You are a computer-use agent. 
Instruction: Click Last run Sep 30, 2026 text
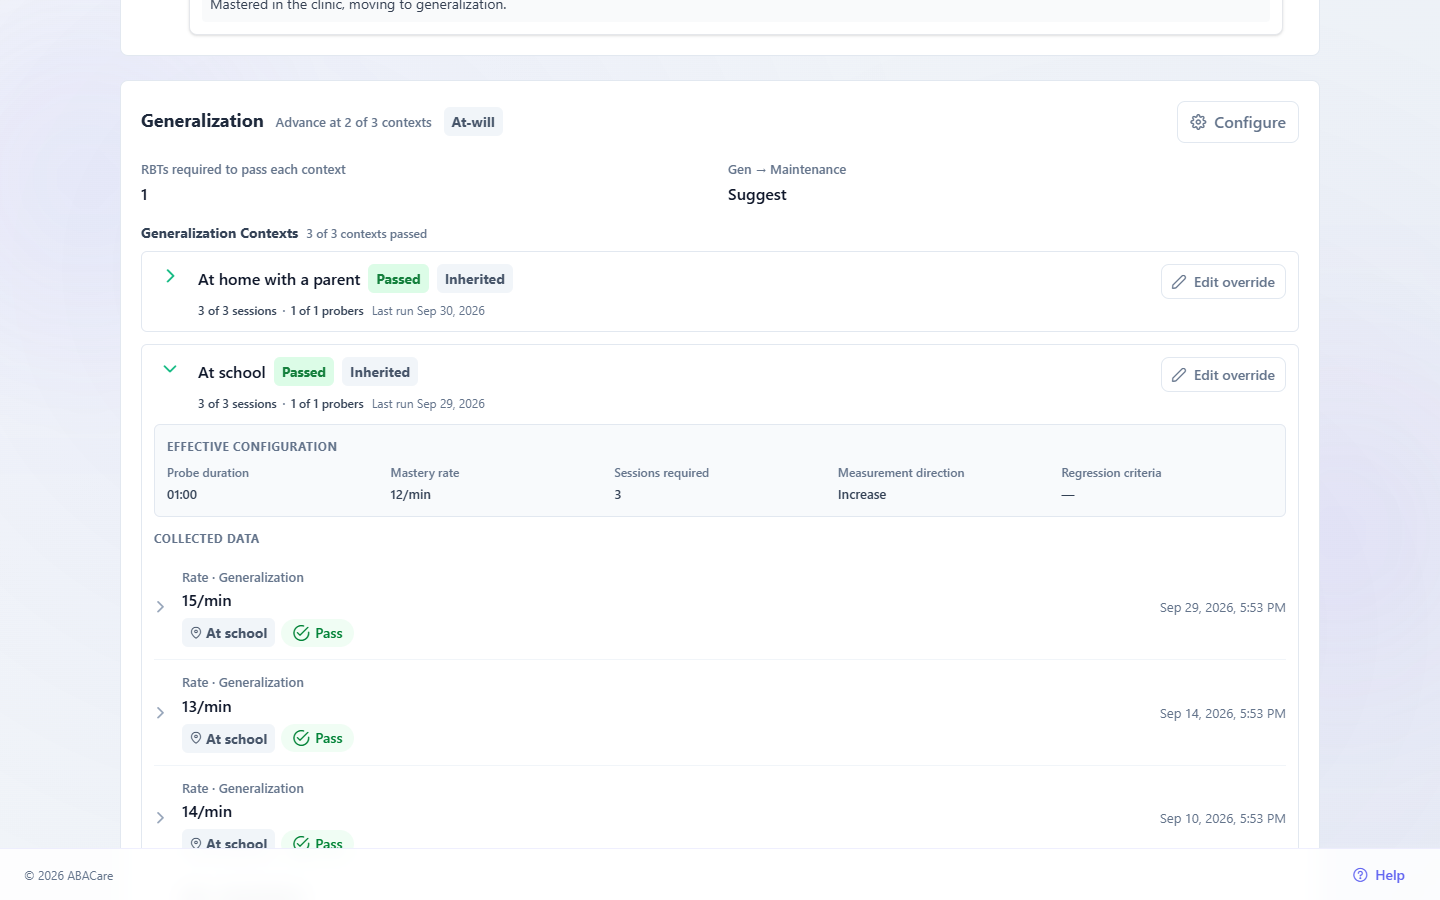[x=428, y=311]
